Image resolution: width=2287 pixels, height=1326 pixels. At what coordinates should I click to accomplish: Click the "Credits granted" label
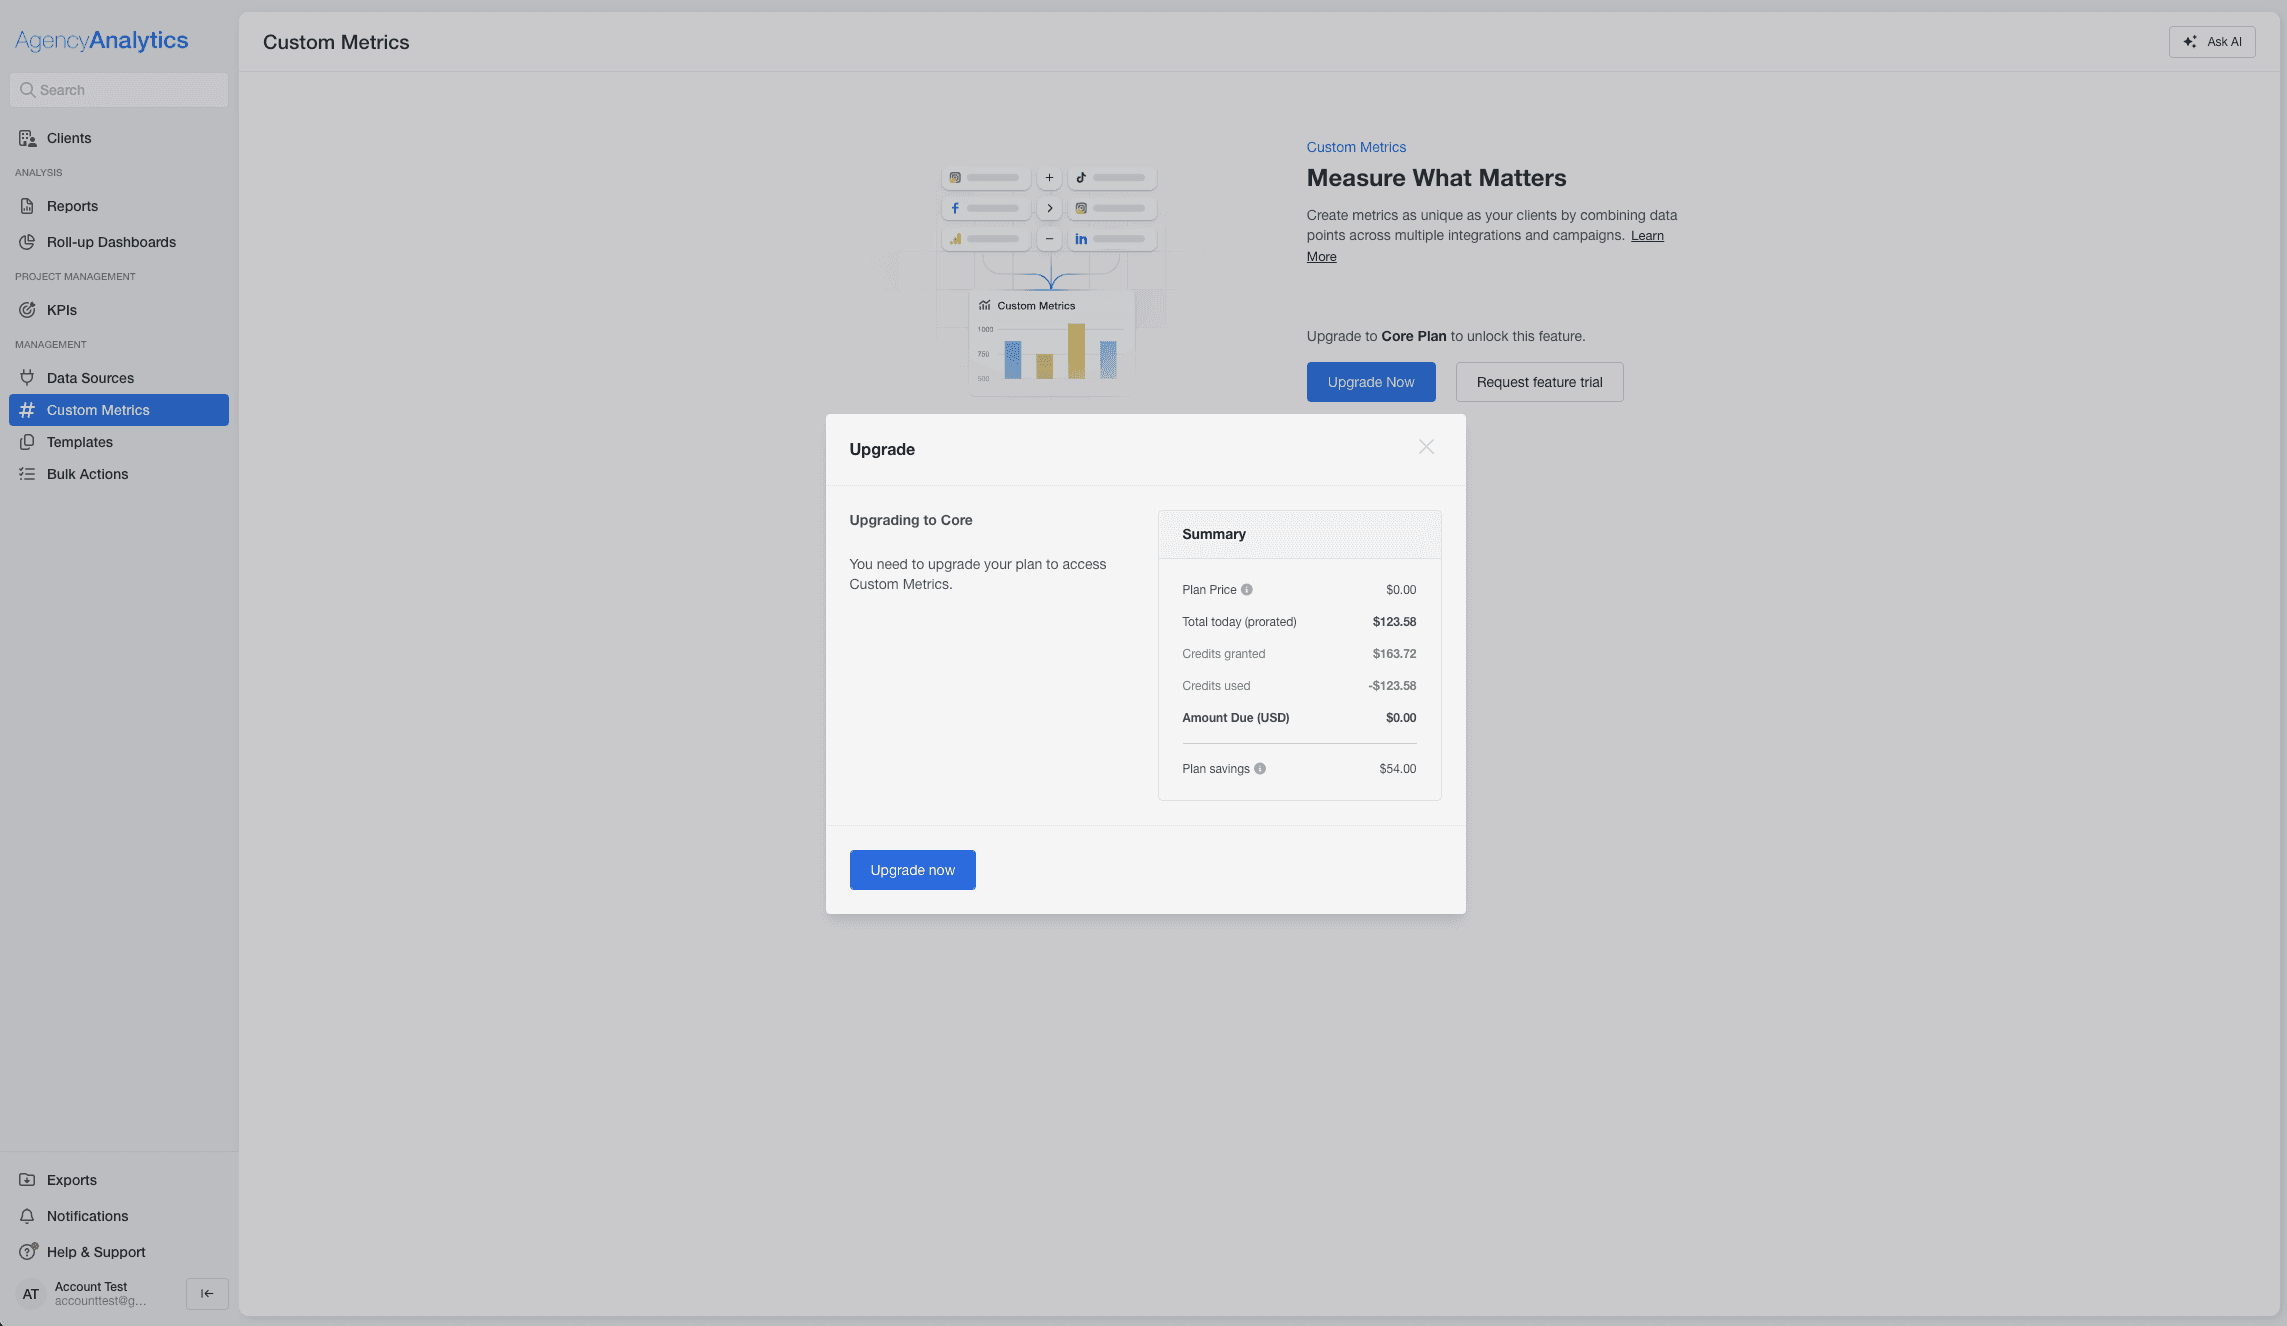1223,654
